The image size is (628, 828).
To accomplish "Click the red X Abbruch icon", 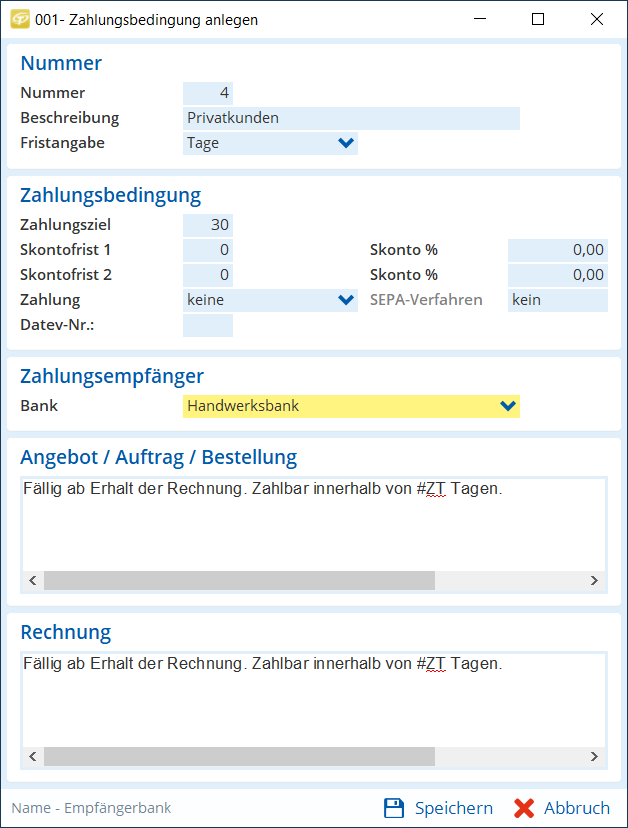I will click(x=524, y=808).
